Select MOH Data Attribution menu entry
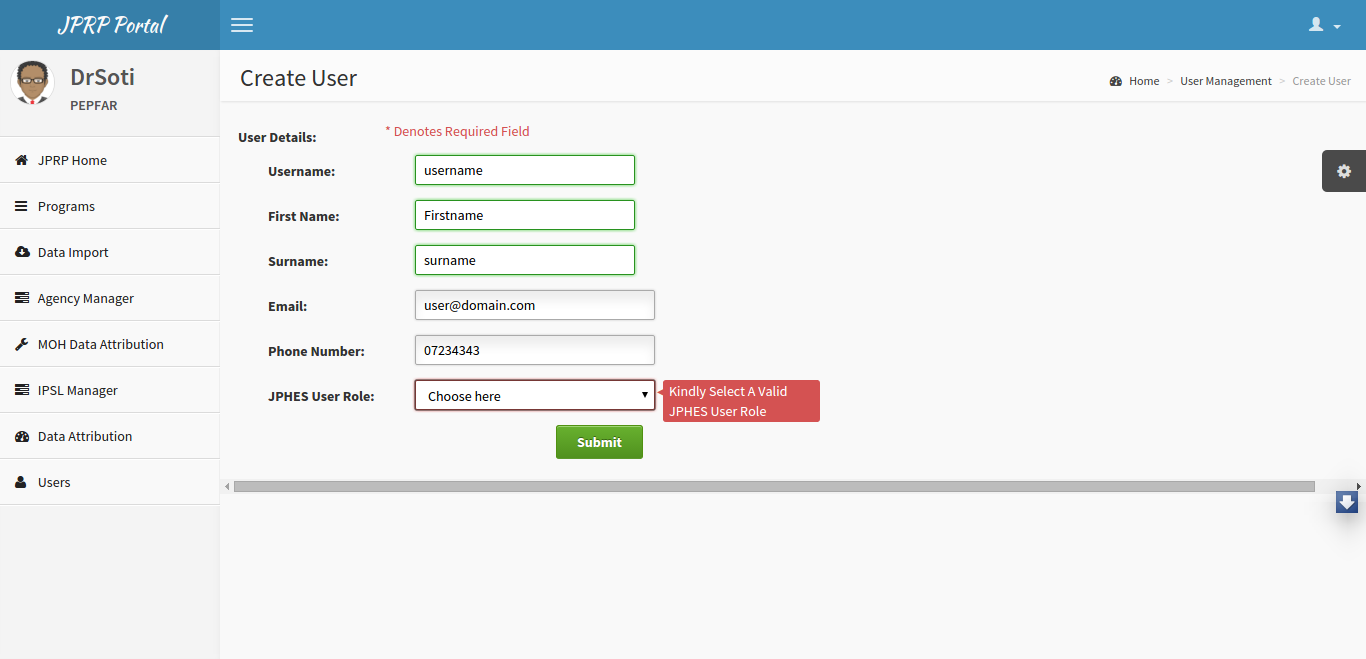This screenshot has width=1366, height=659. pos(109,344)
